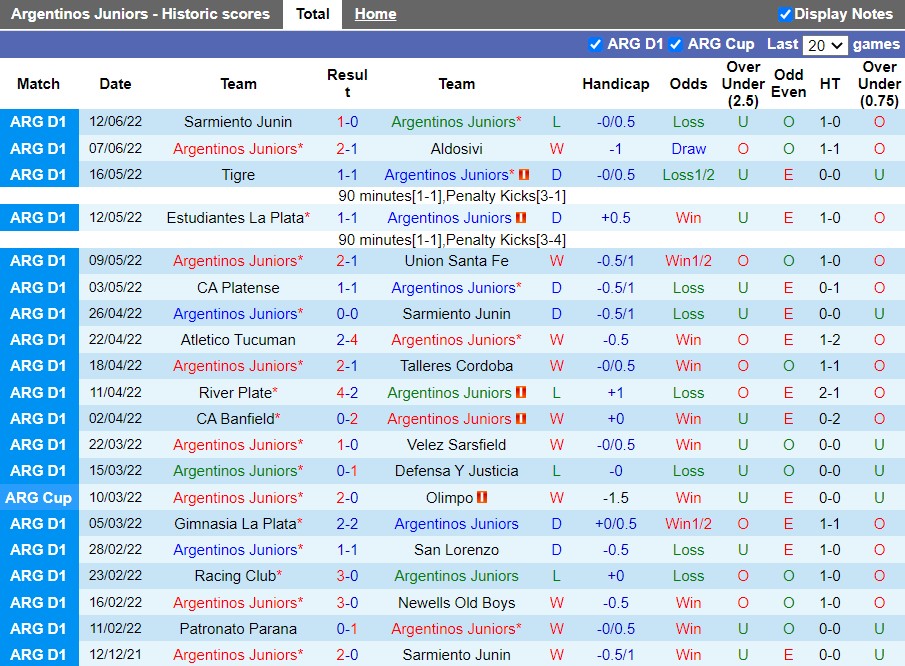Screen dimensions: 905x666
Task: Uncheck the ARG Cup filter checkbox
Action: point(675,44)
